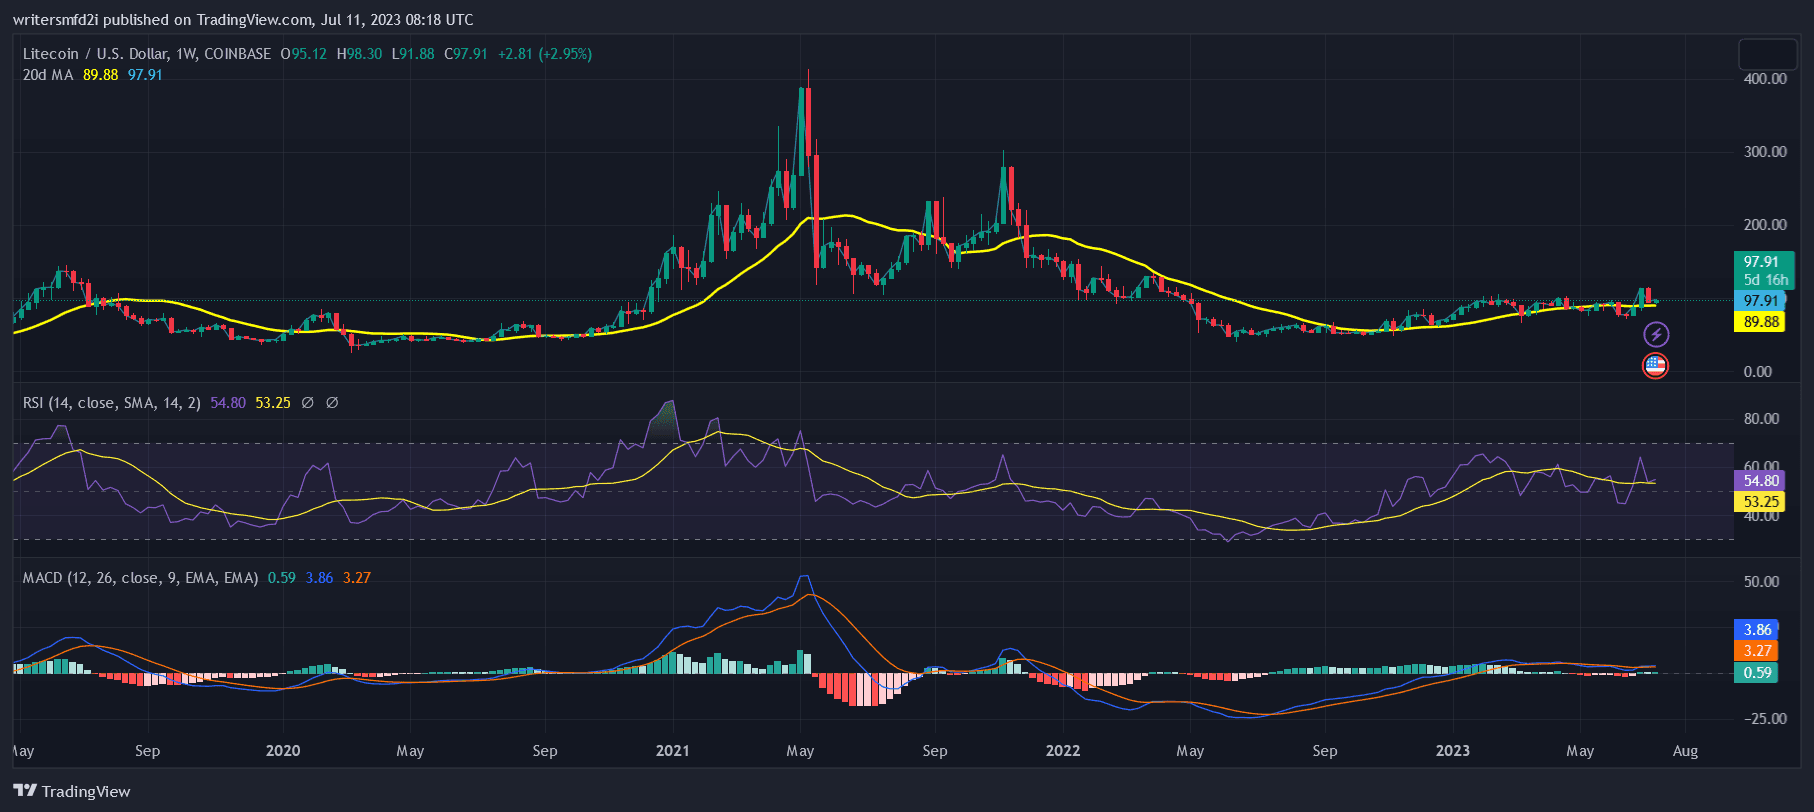The height and width of the screenshot is (812, 1814).
Task: Click the 400.00 level on the price axis
Action: [1764, 79]
